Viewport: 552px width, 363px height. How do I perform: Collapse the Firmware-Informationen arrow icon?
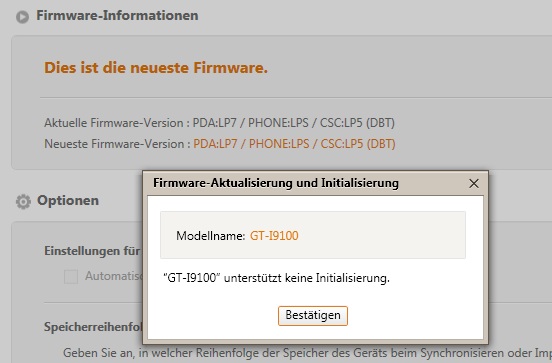pos(23,17)
